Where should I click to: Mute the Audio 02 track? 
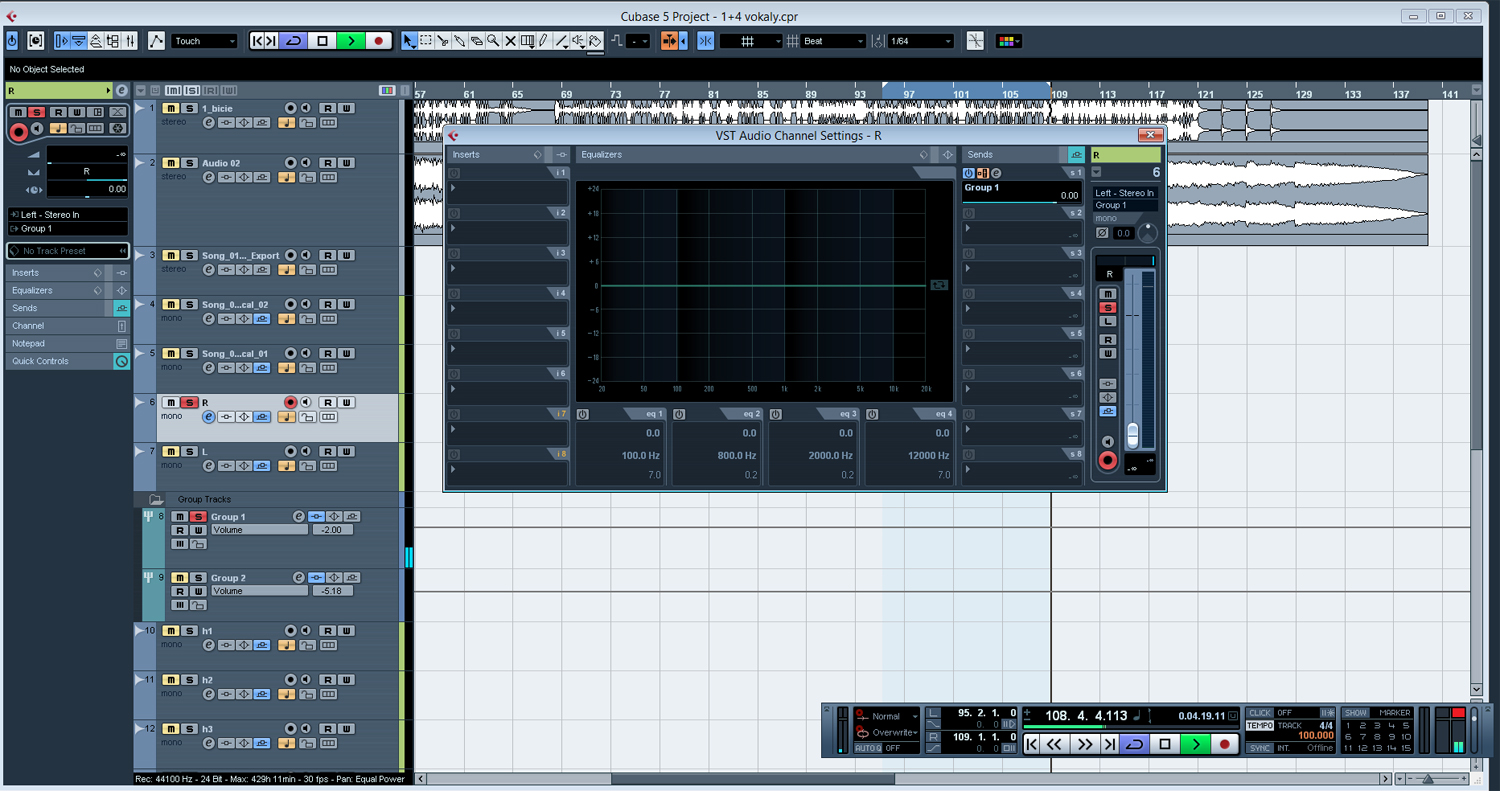170,163
